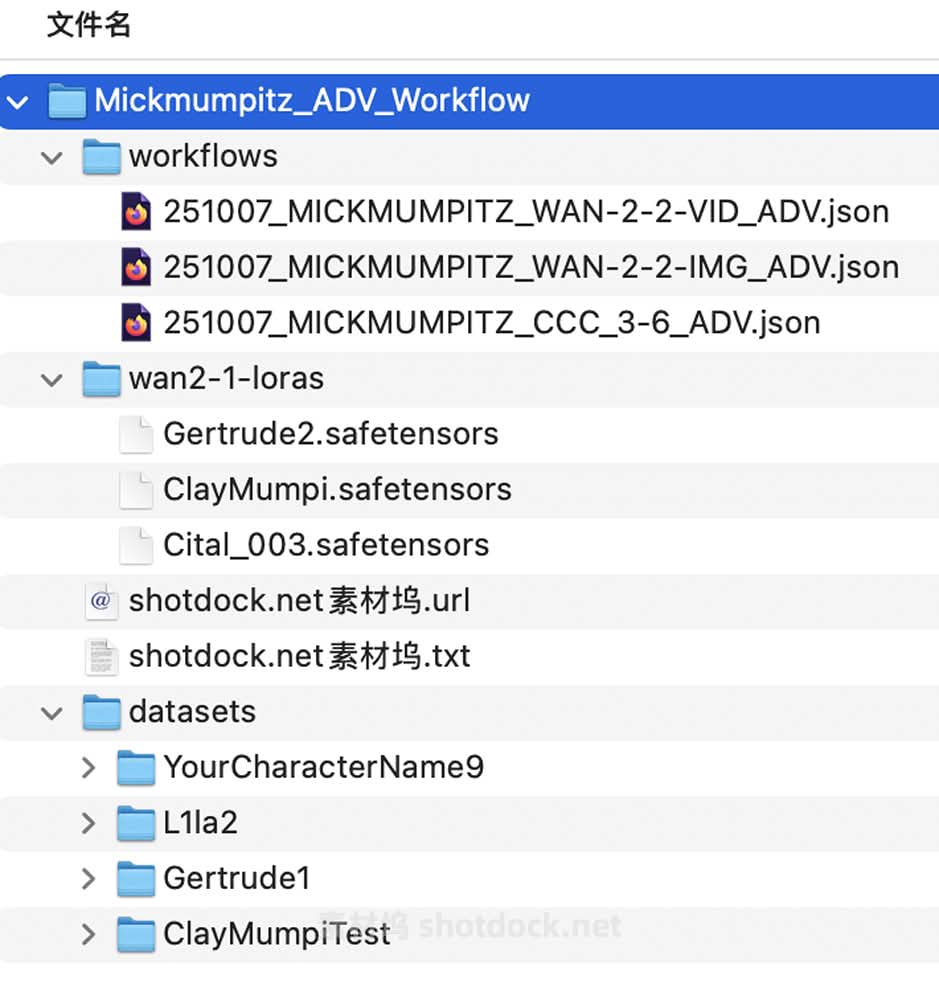Click the text document icon for shotdock.net txt

[101, 656]
